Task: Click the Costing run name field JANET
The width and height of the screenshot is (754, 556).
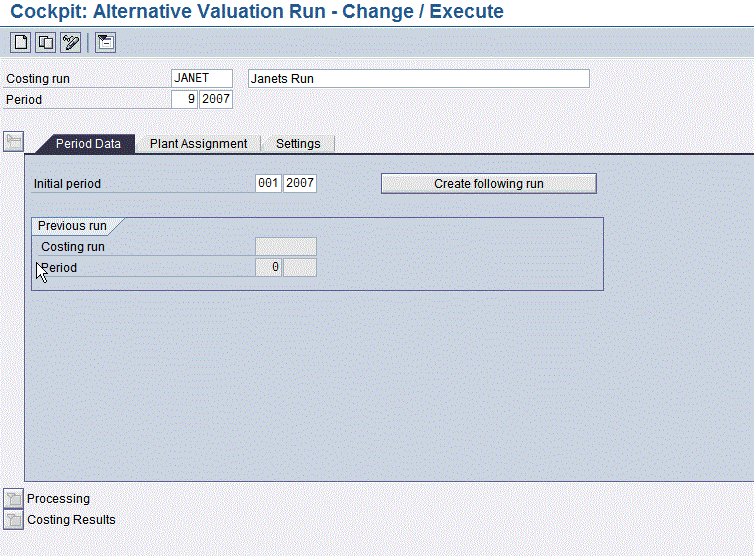Action: point(202,79)
